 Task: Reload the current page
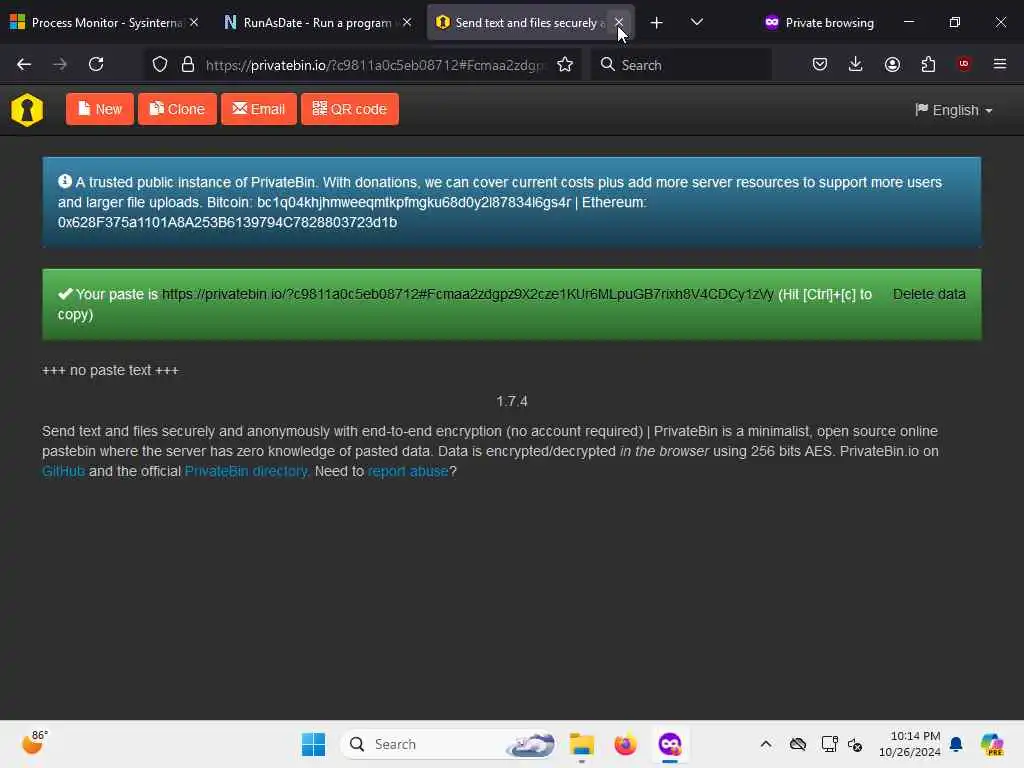(x=96, y=64)
